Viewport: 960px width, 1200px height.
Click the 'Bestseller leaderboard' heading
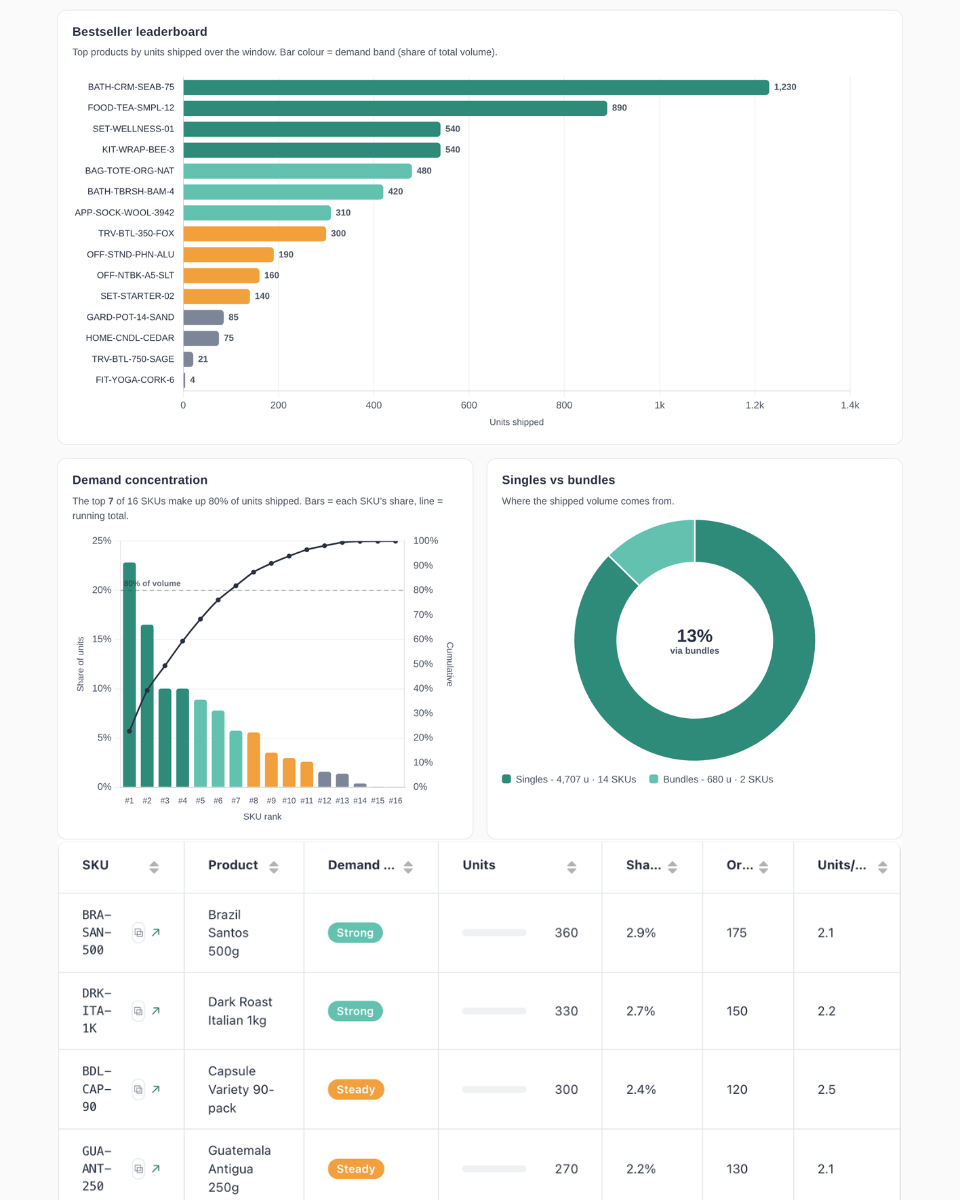click(x=140, y=32)
